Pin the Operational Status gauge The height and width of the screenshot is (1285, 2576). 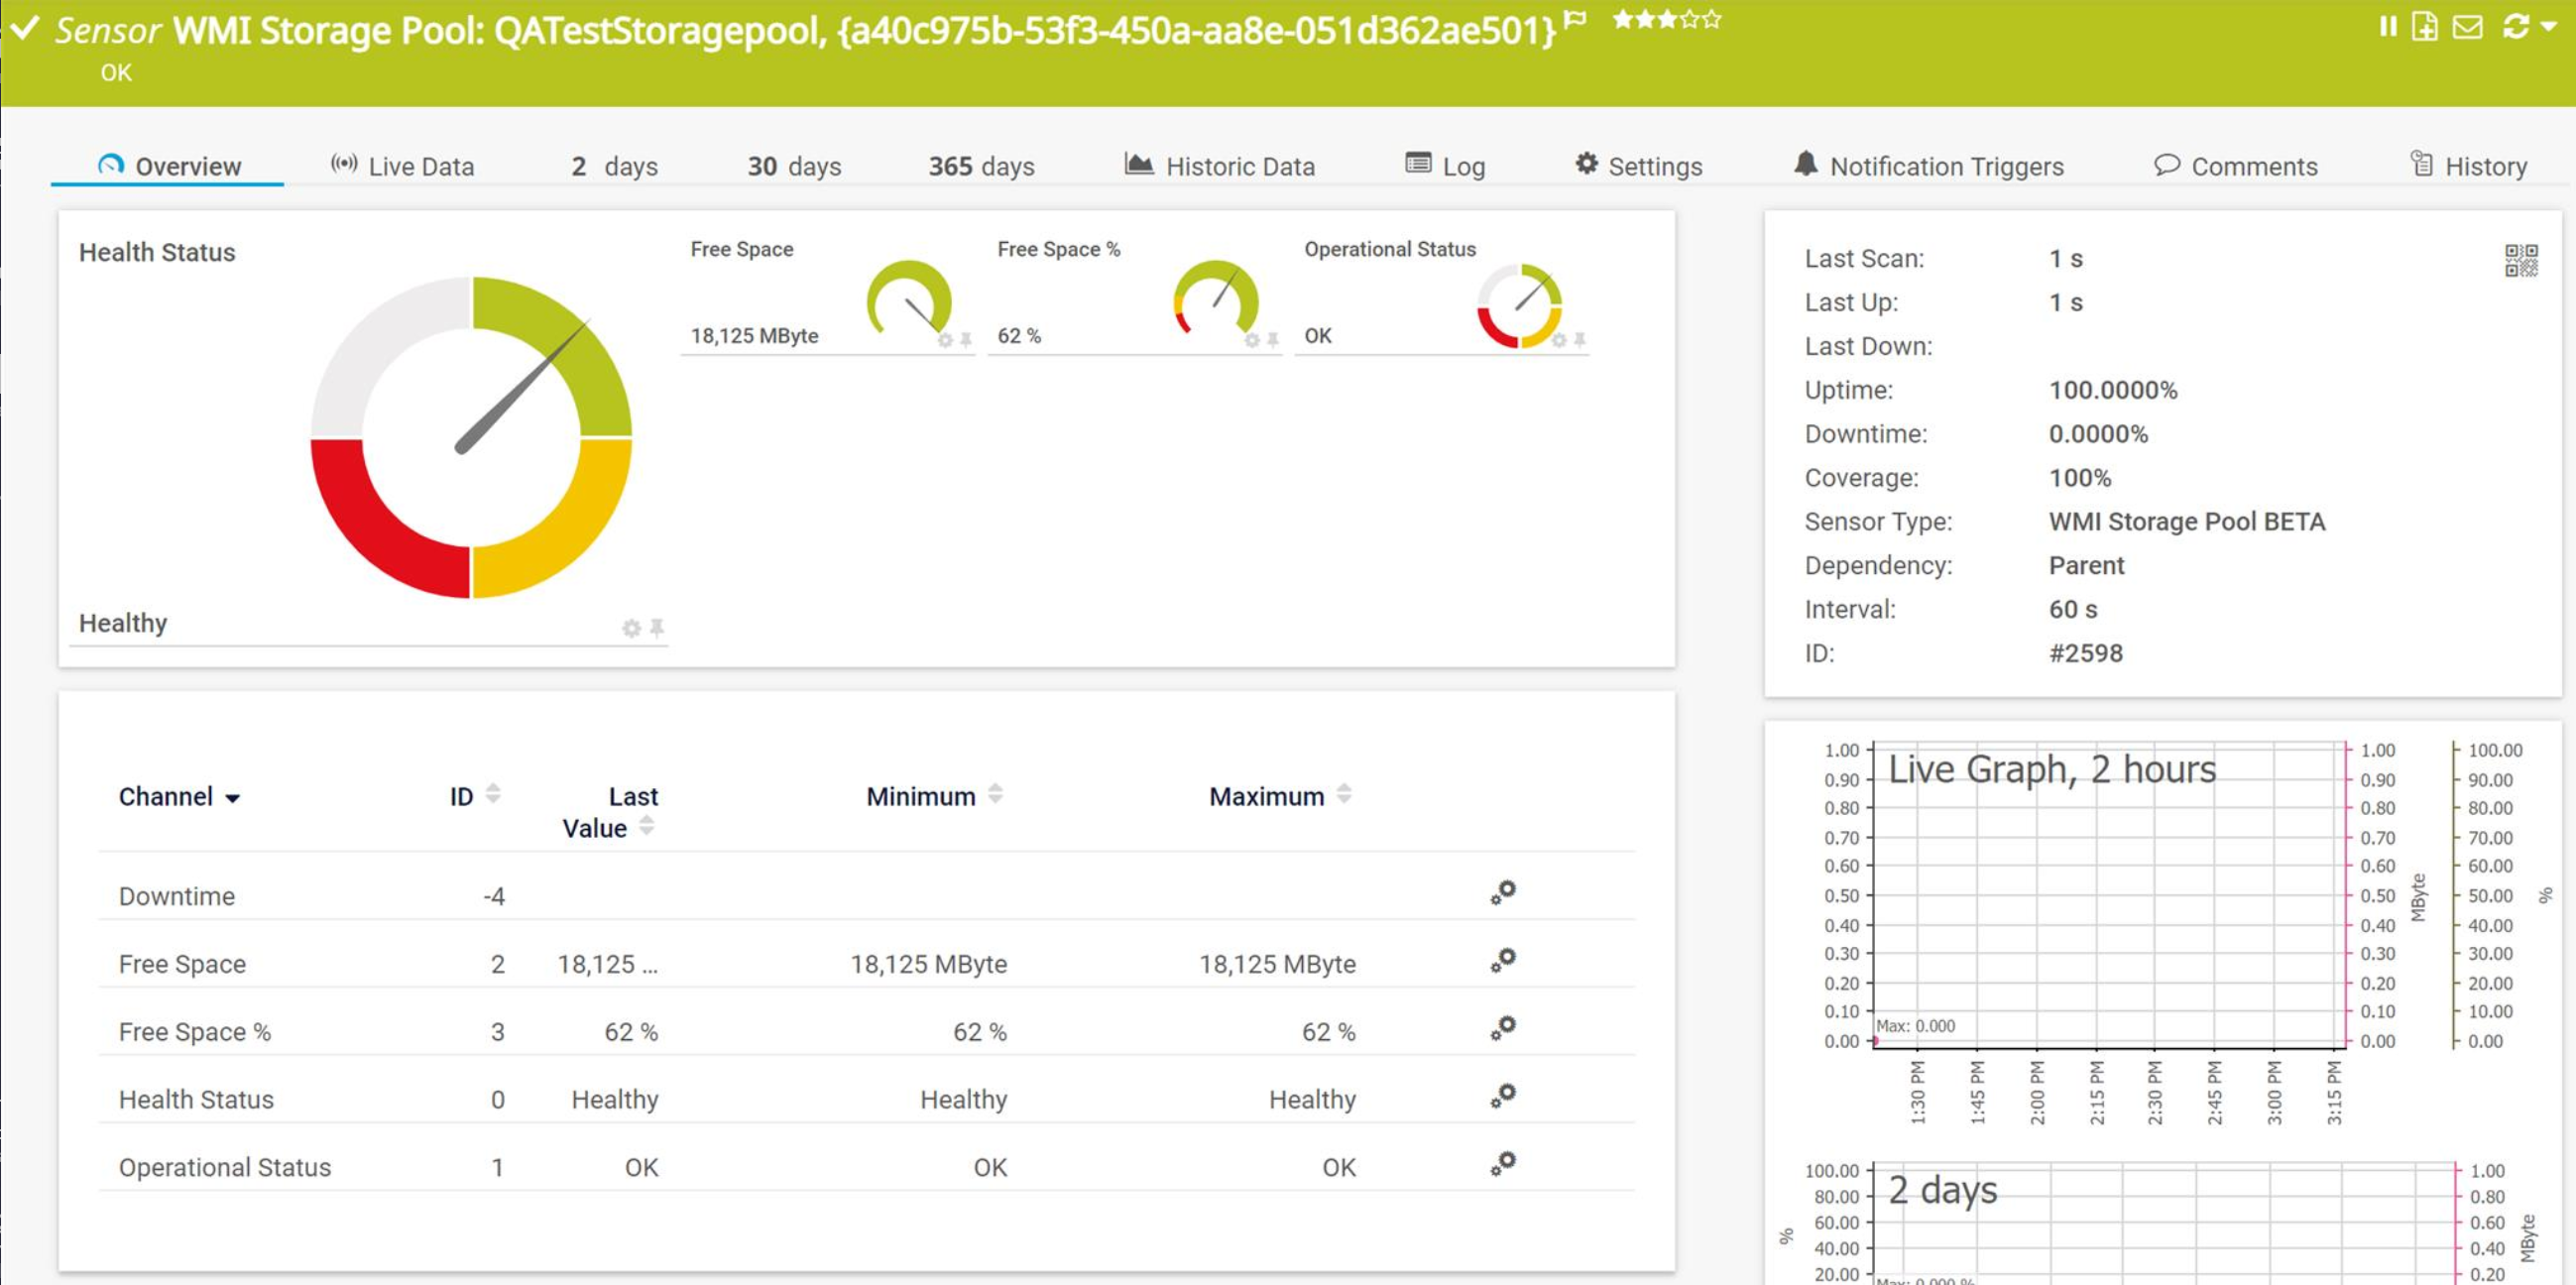click(1580, 341)
